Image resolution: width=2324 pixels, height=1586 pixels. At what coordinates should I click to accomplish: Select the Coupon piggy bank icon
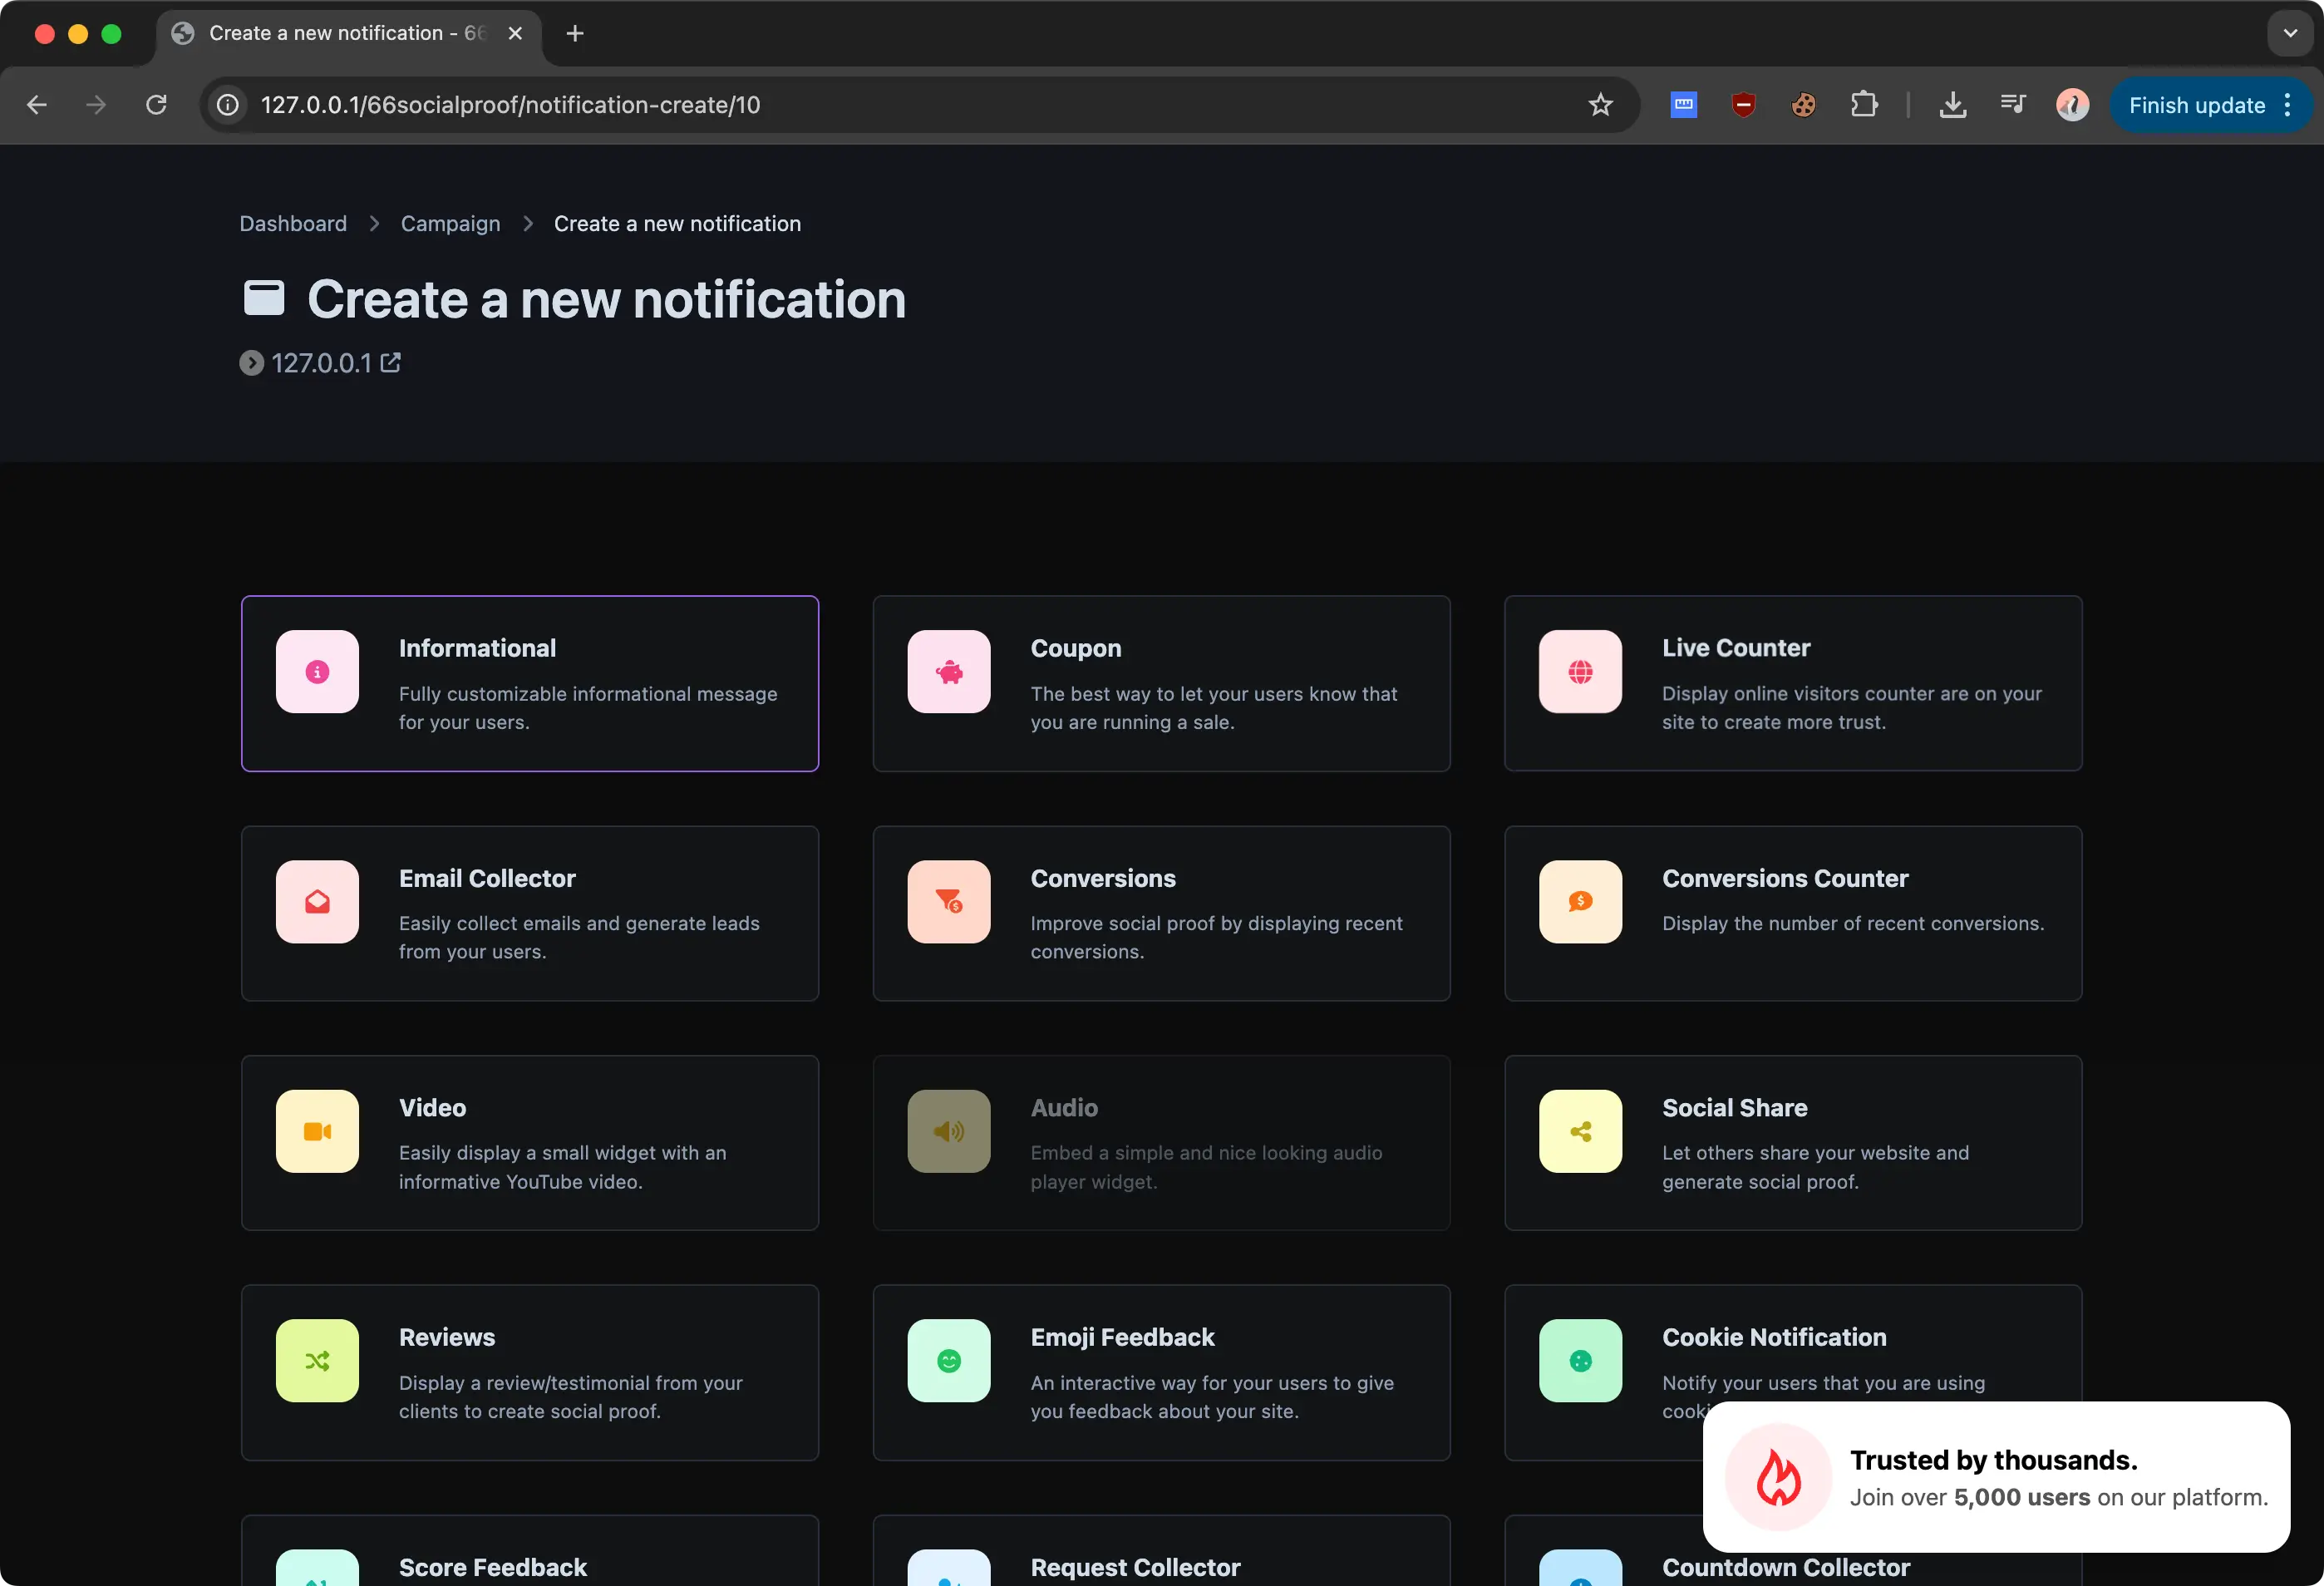[x=948, y=672]
